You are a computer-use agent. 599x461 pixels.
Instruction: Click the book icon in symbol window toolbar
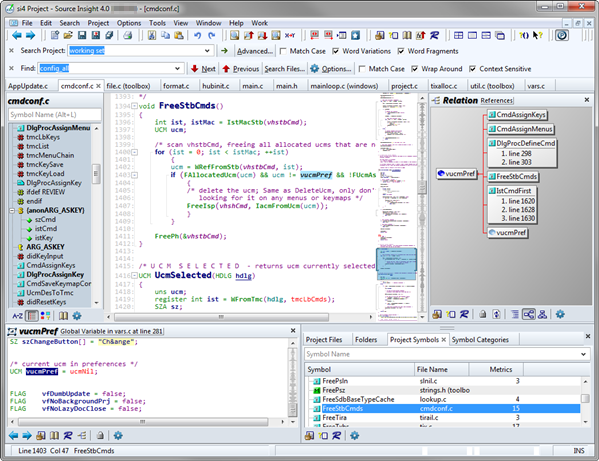(x=63, y=316)
